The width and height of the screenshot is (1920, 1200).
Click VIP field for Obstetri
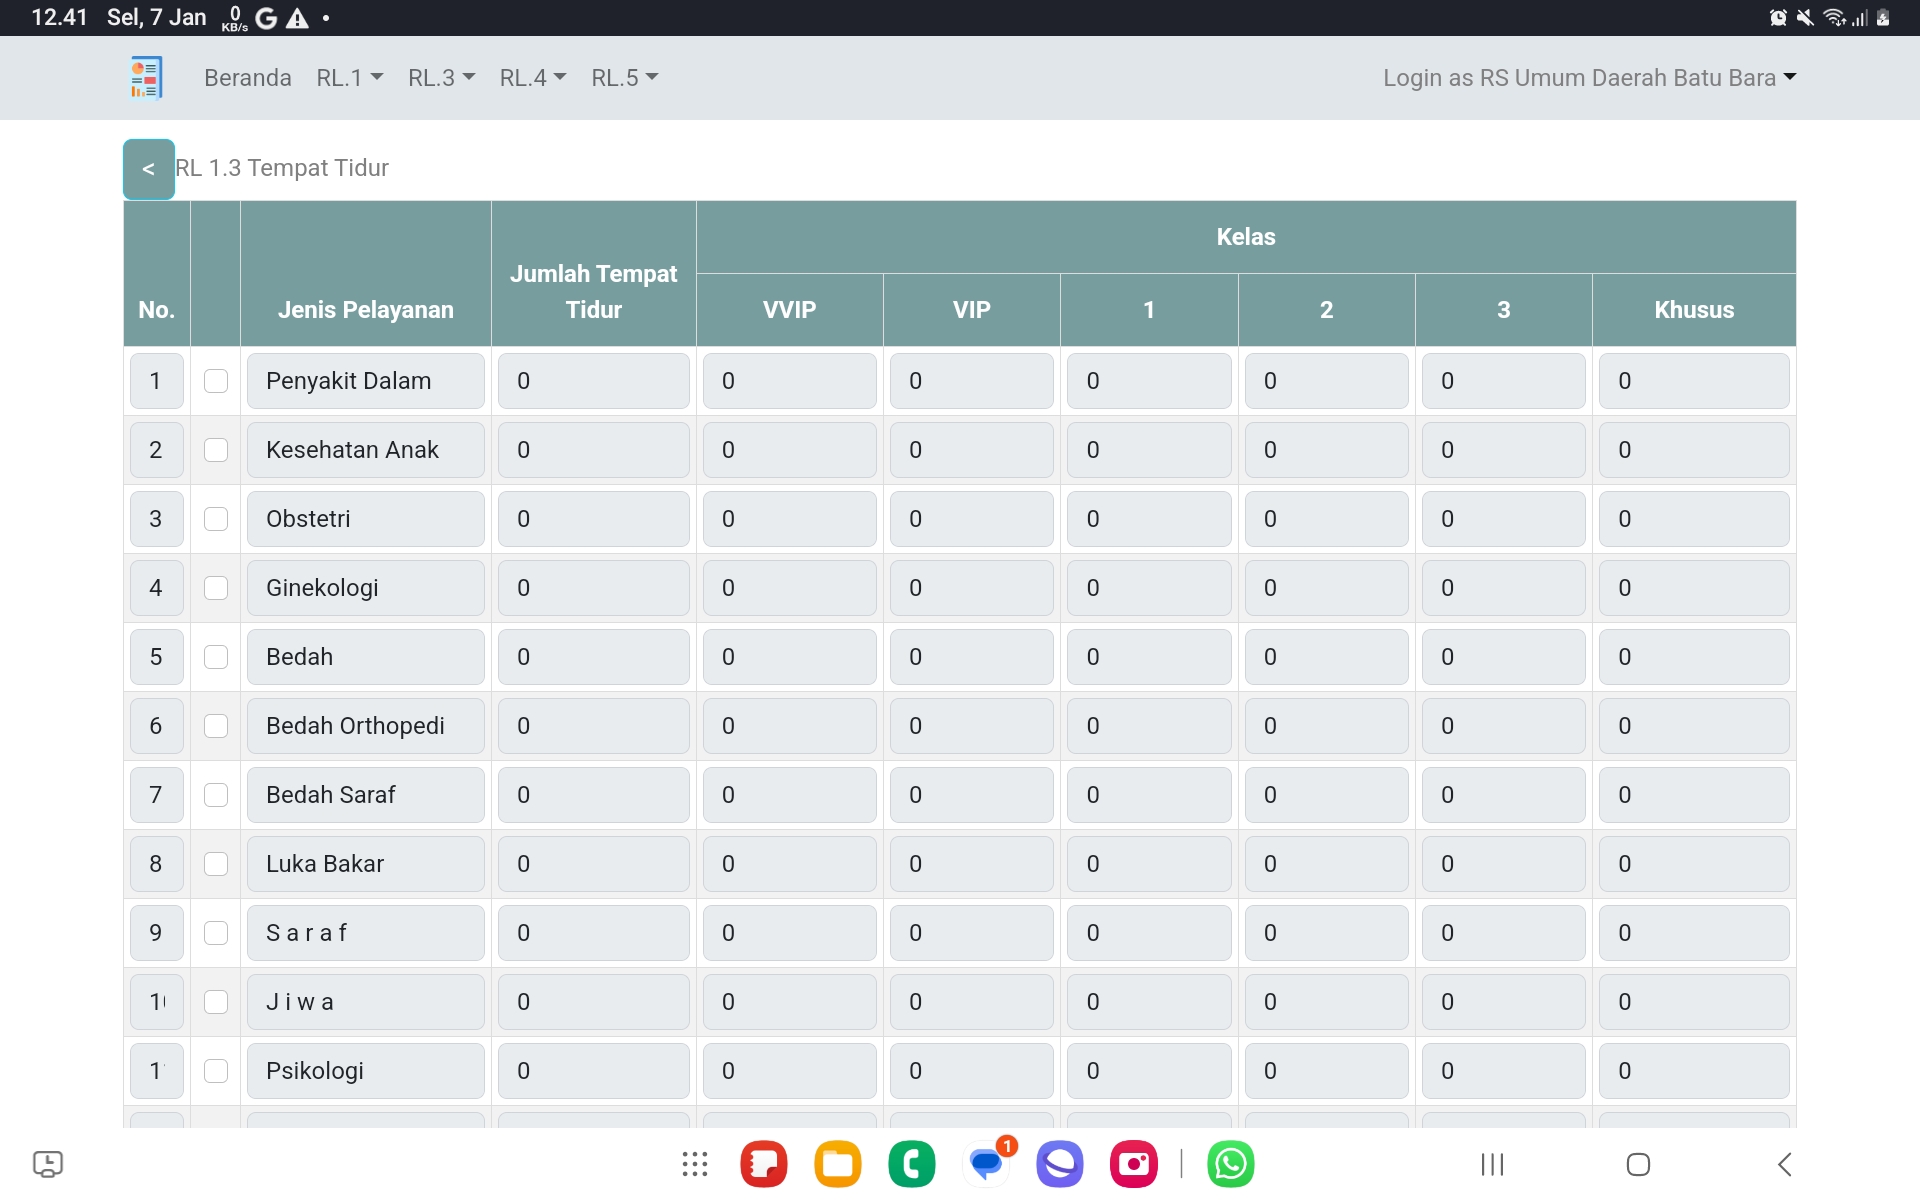972,519
